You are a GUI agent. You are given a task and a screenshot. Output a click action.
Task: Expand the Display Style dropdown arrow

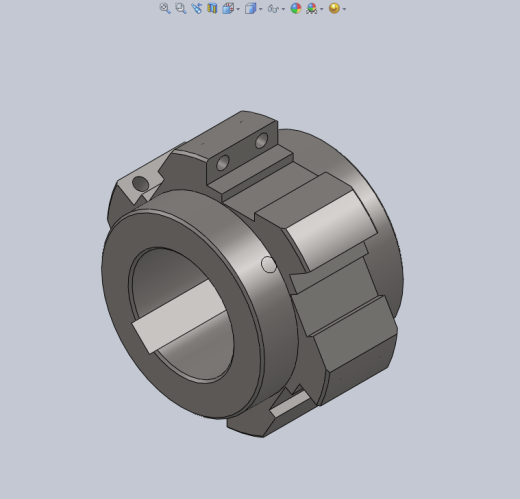pyautogui.click(x=261, y=9)
